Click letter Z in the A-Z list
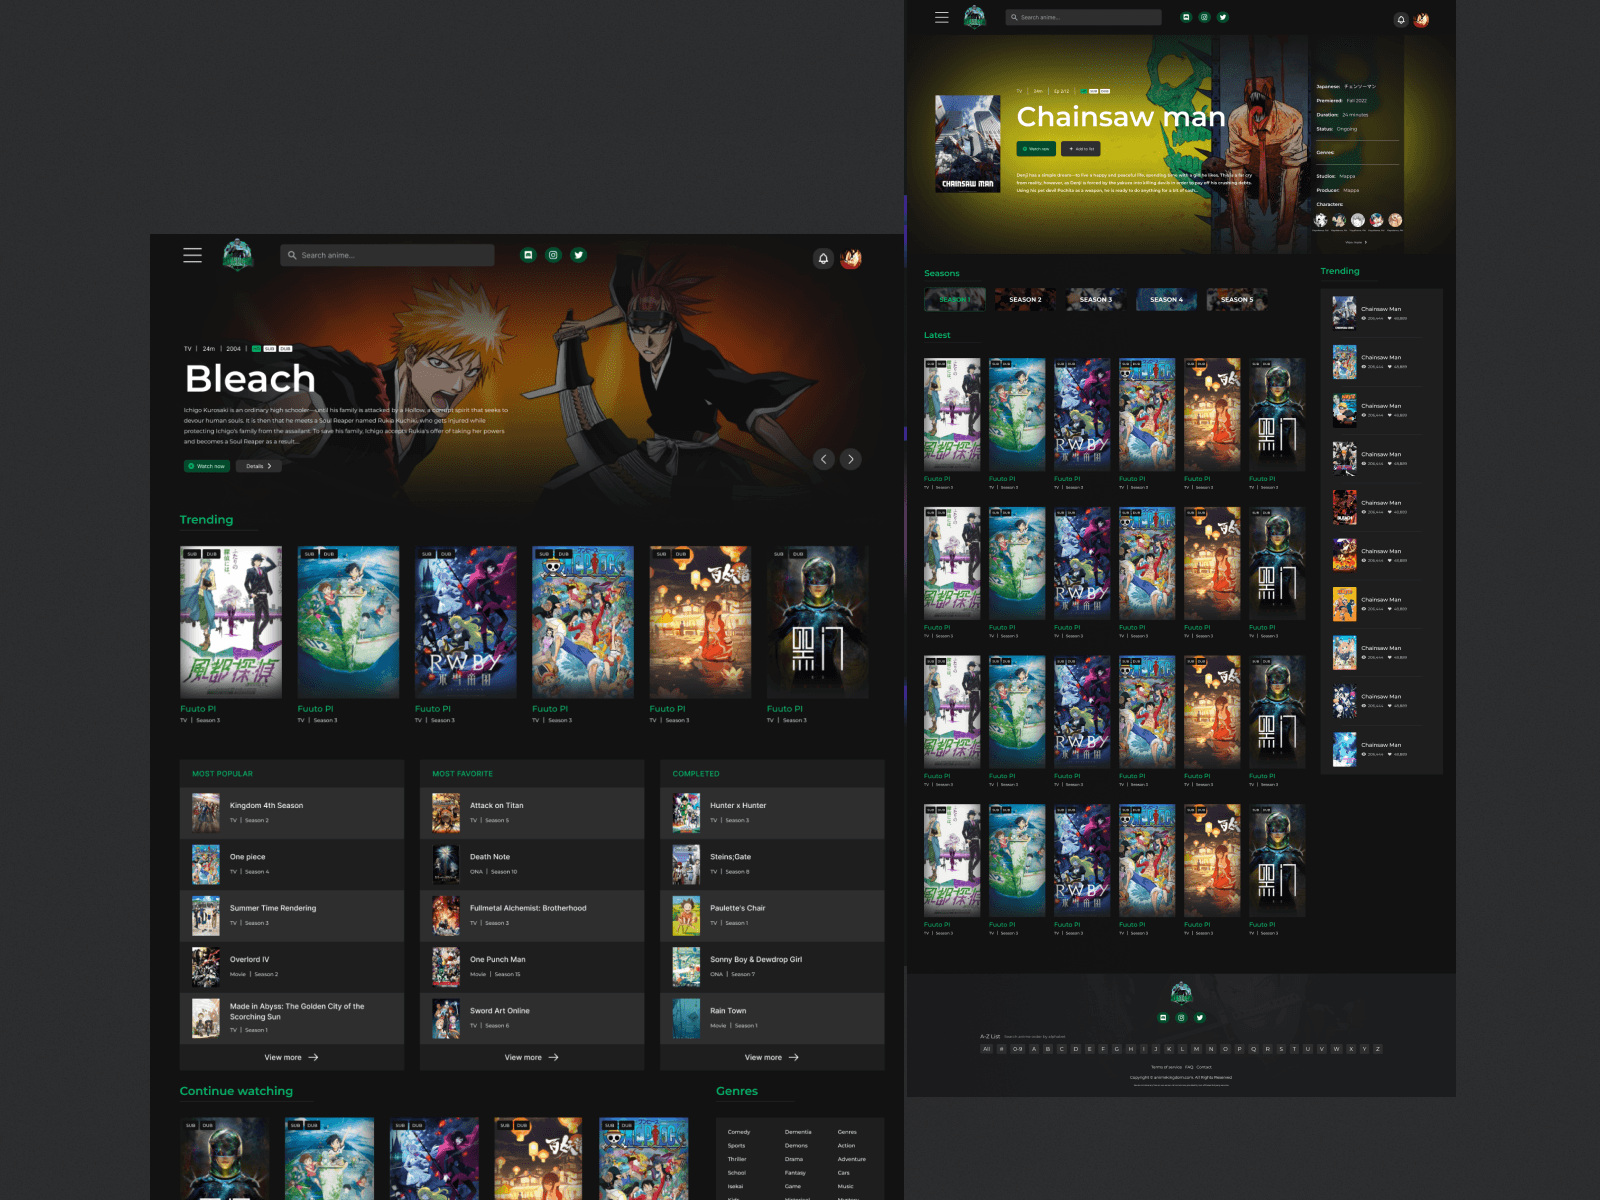 click(1377, 1049)
